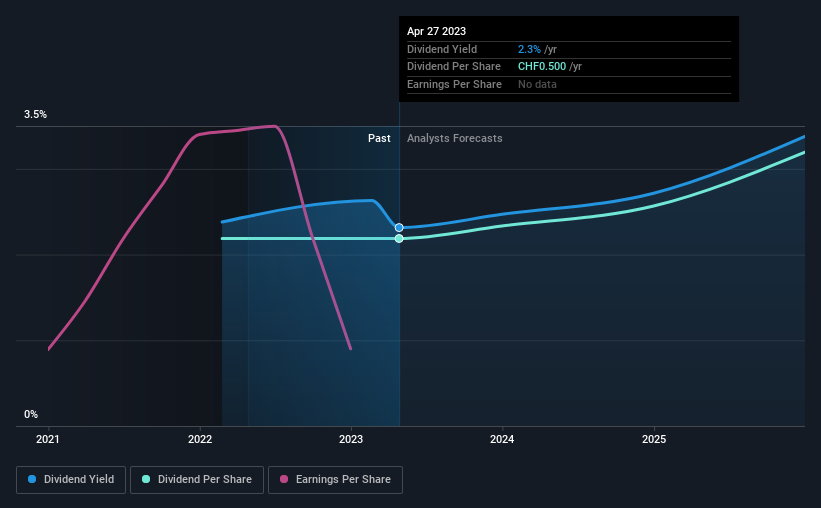Screen dimensions: 821x508
Task: Toggle the Dividend Yield legend button
Action: point(71,480)
